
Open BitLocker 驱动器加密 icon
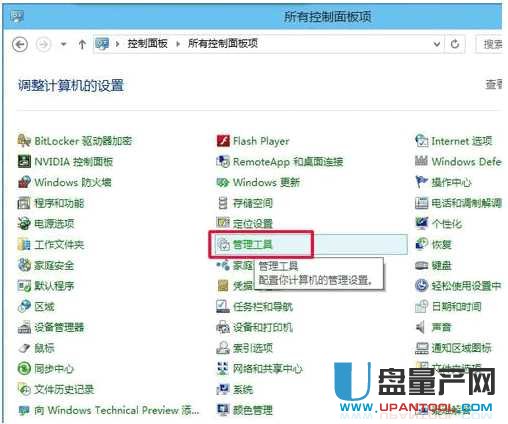coord(24,141)
